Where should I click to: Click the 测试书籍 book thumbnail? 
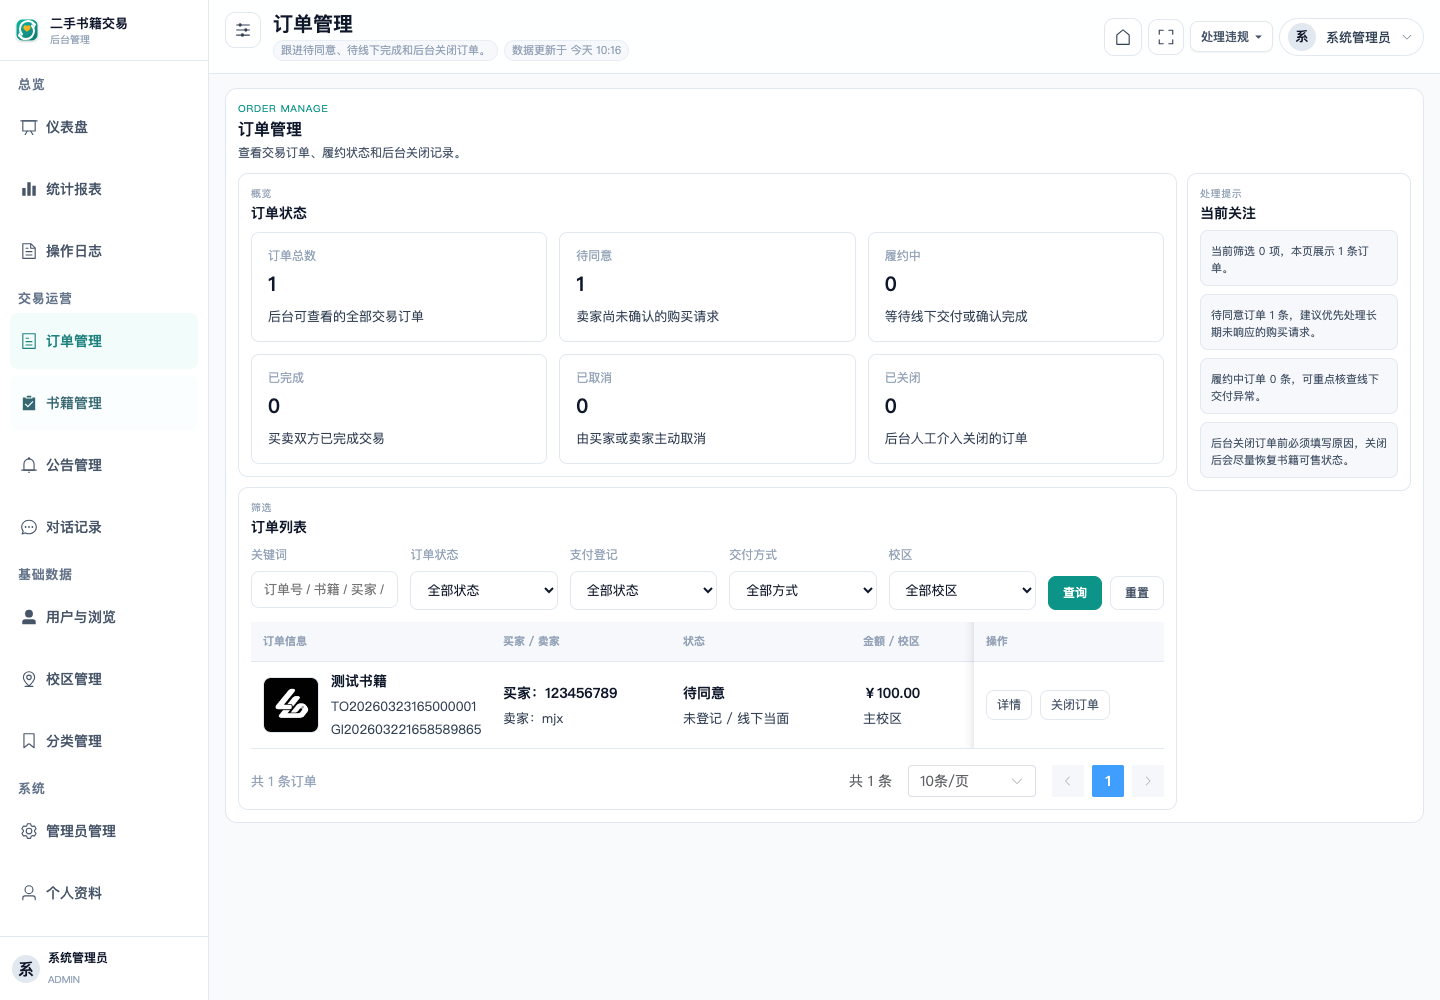pos(291,705)
